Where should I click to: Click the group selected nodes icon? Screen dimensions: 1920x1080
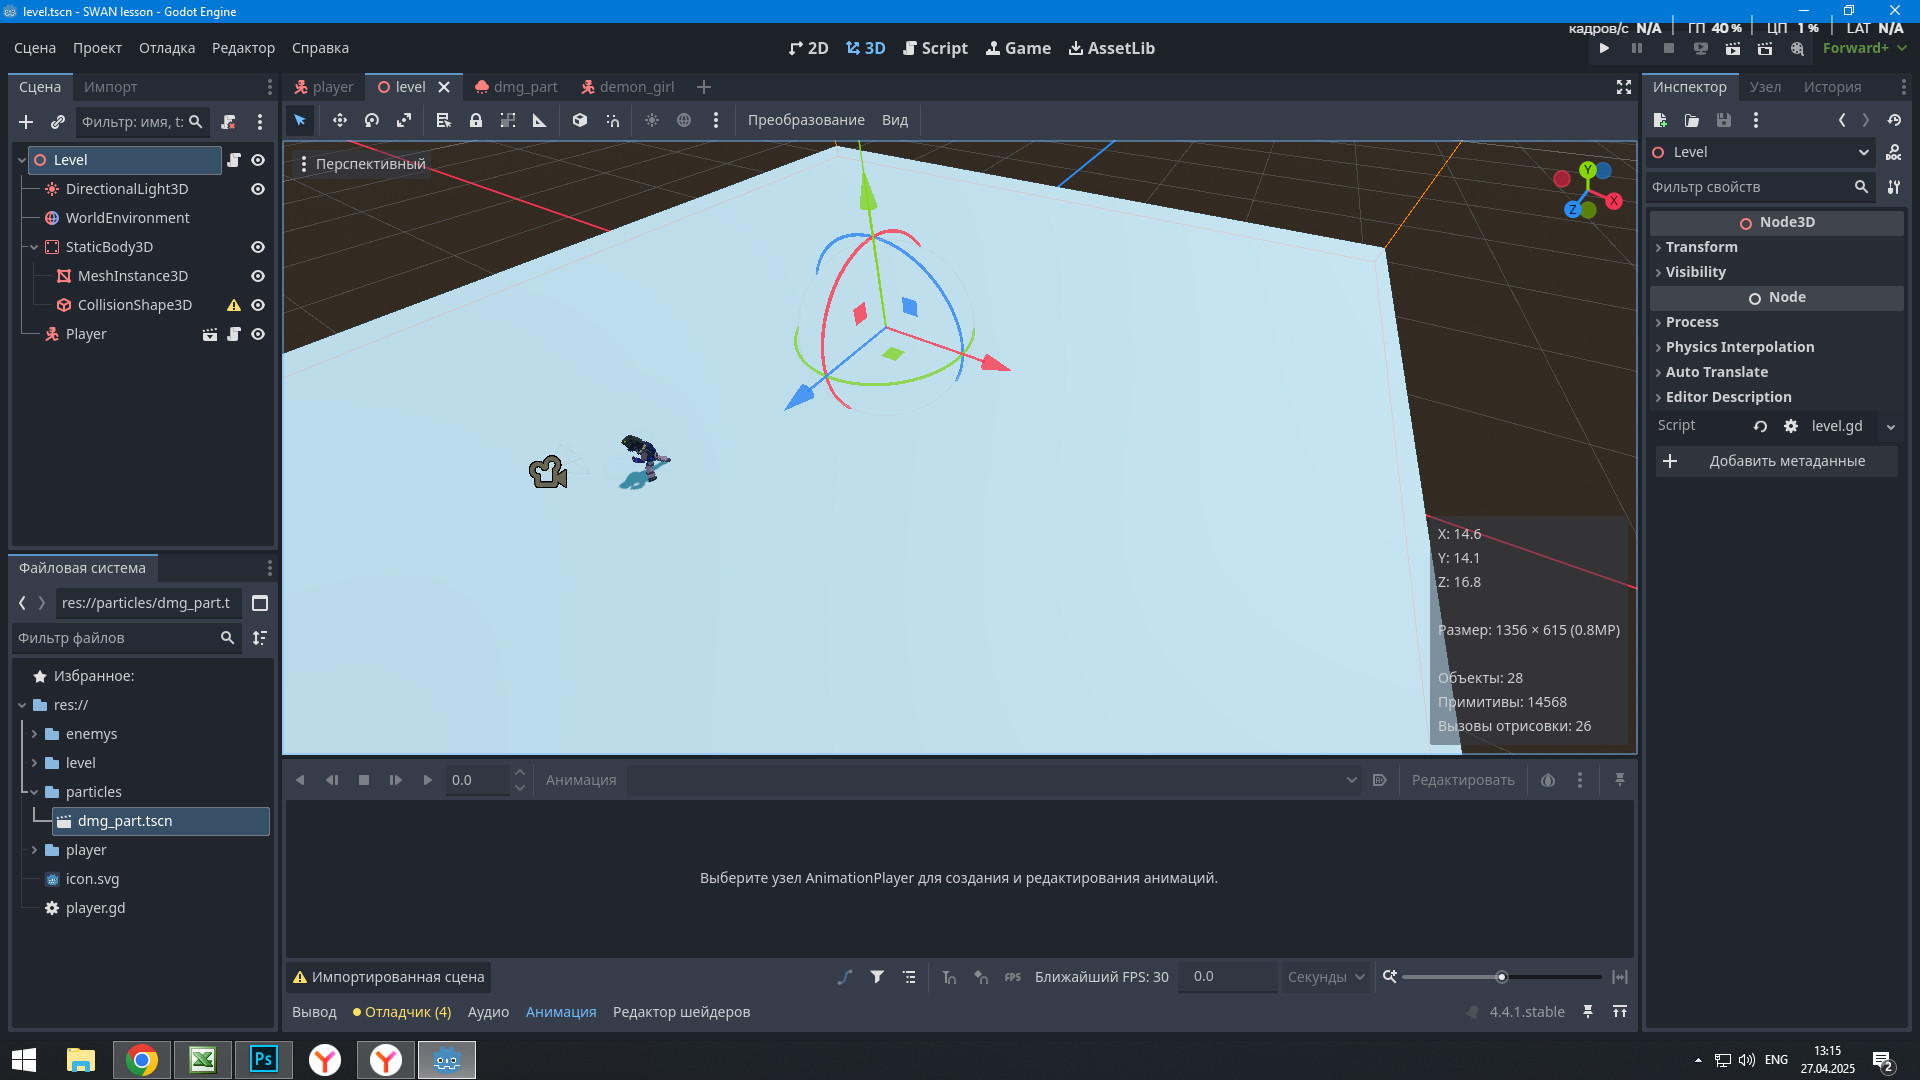(x=508, y=120)
